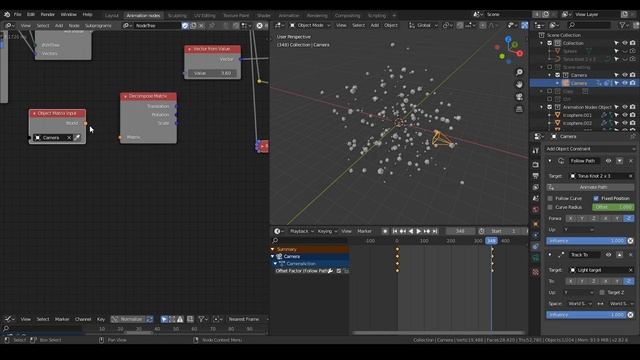Open the Window menu

pyautogui.click(x=69, y=14)
